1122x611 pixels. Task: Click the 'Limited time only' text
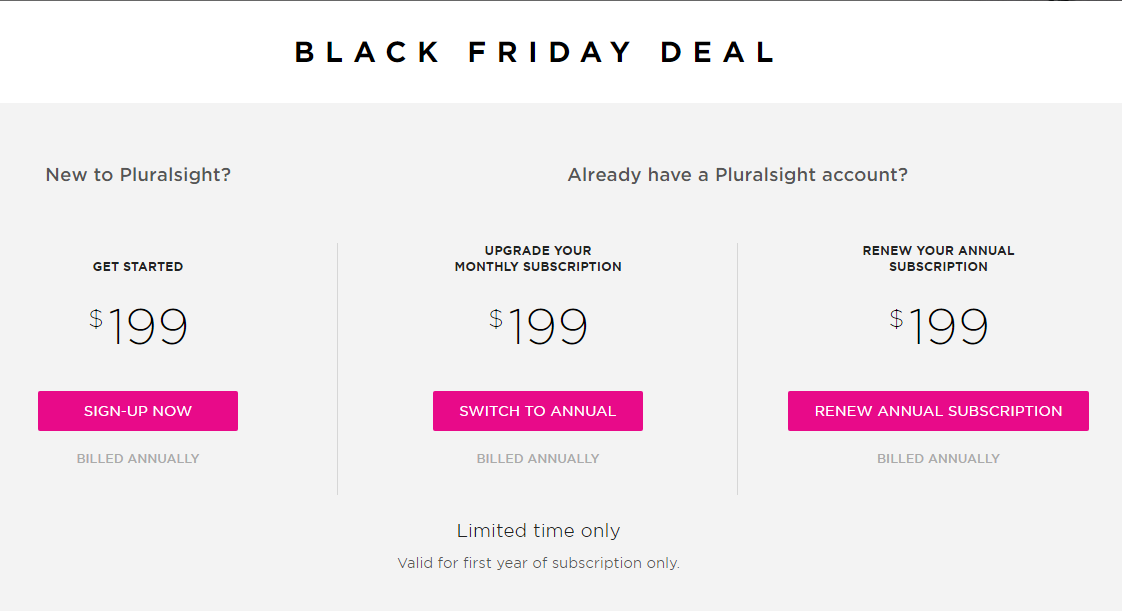click(x=538, y=531)
